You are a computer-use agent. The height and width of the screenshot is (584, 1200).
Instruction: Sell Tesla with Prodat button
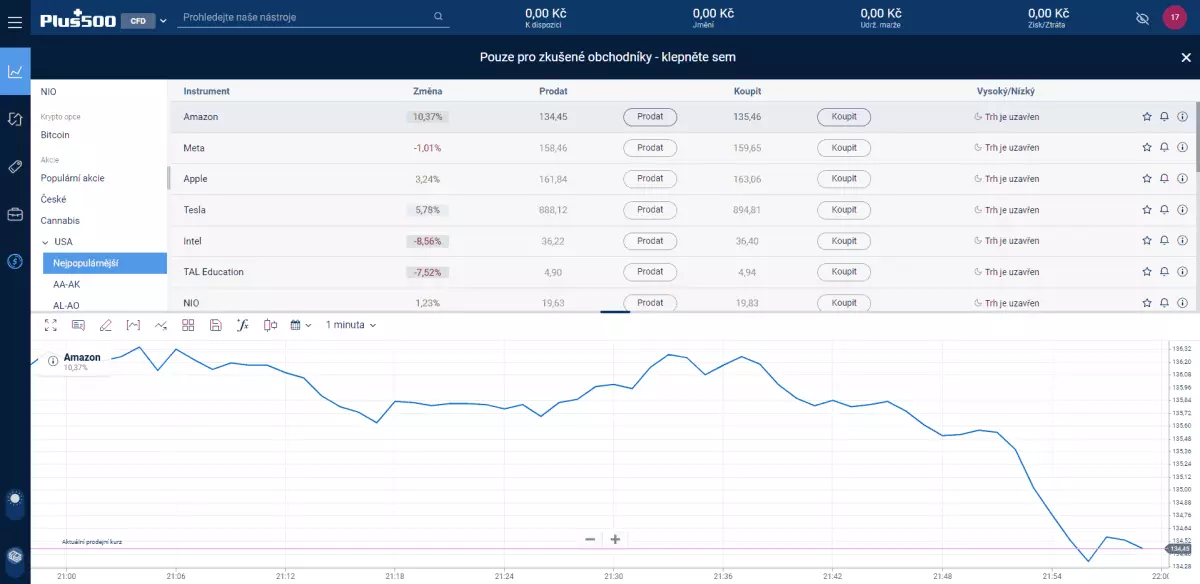650,210
